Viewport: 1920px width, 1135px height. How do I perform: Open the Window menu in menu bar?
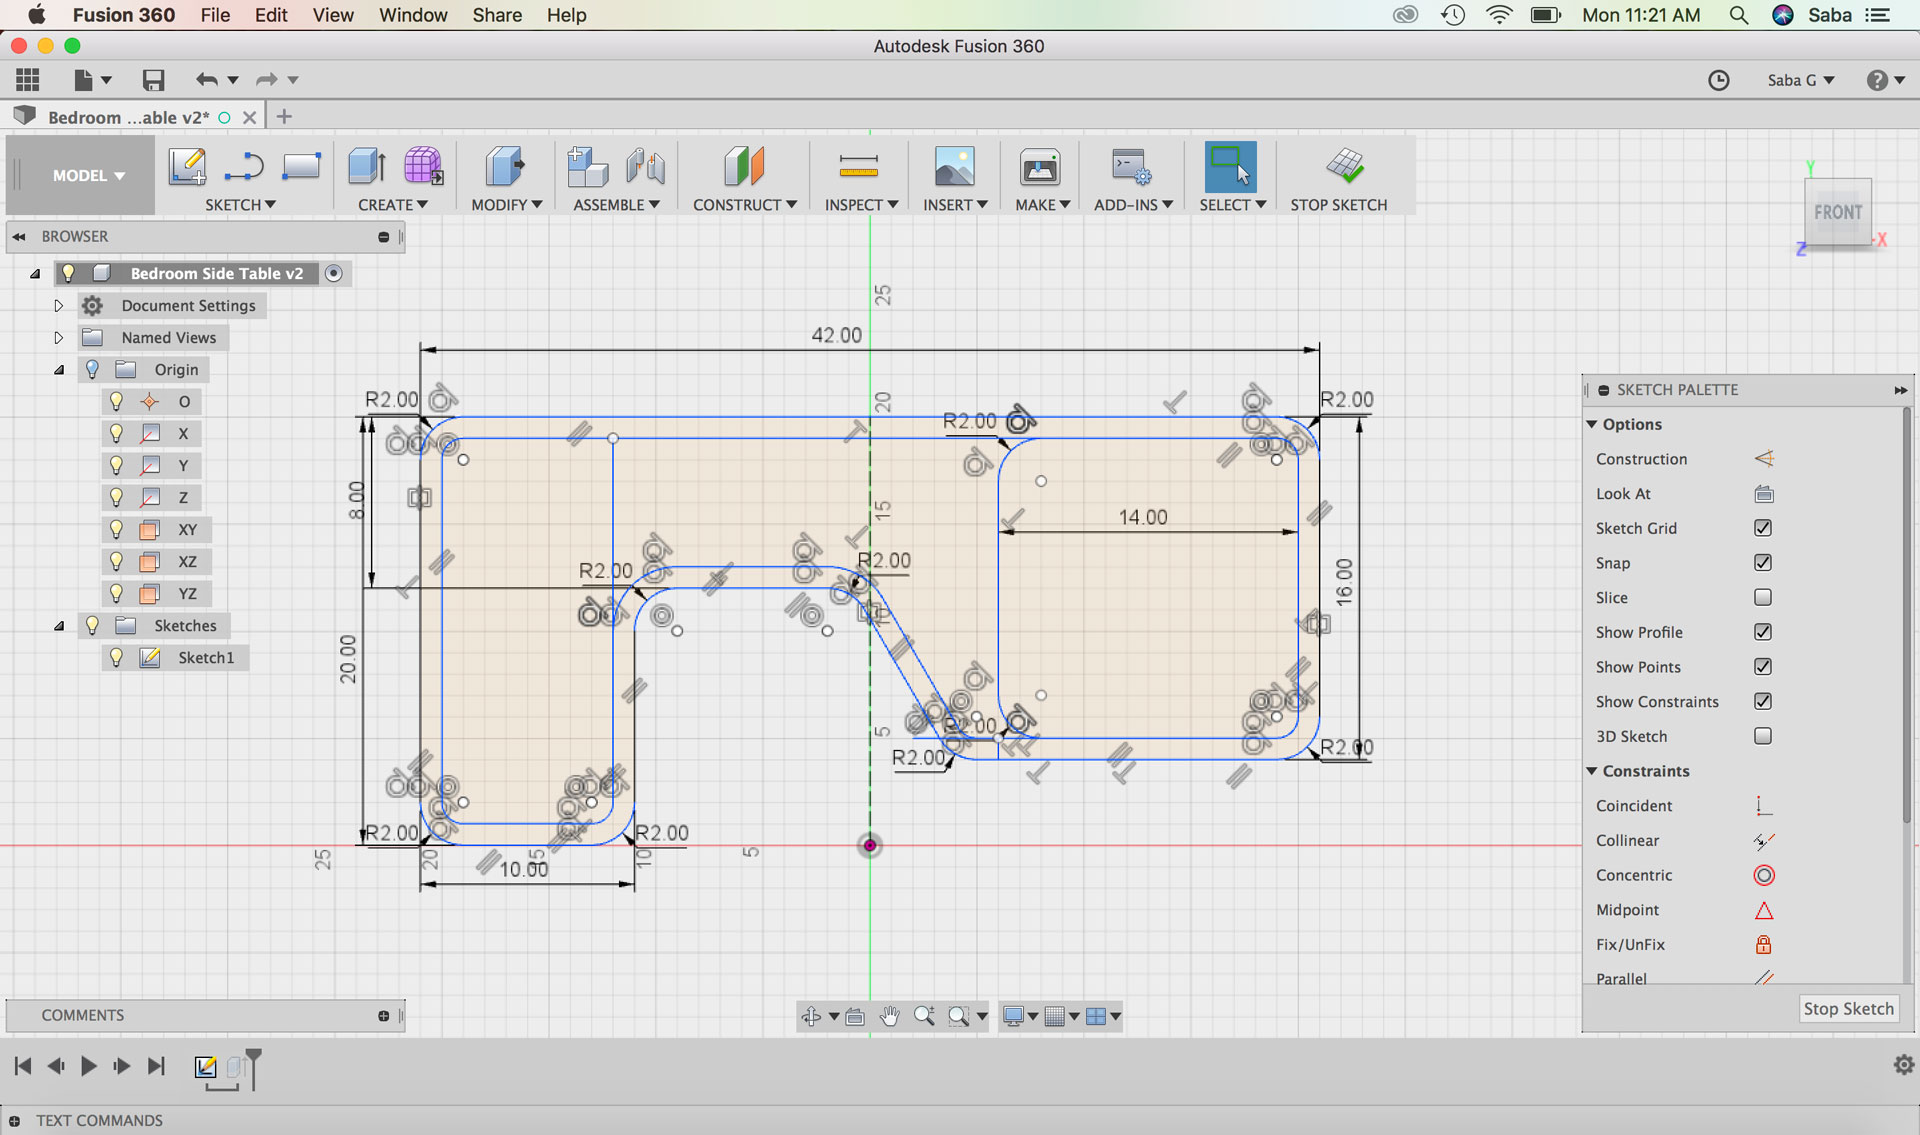point(412,15)
